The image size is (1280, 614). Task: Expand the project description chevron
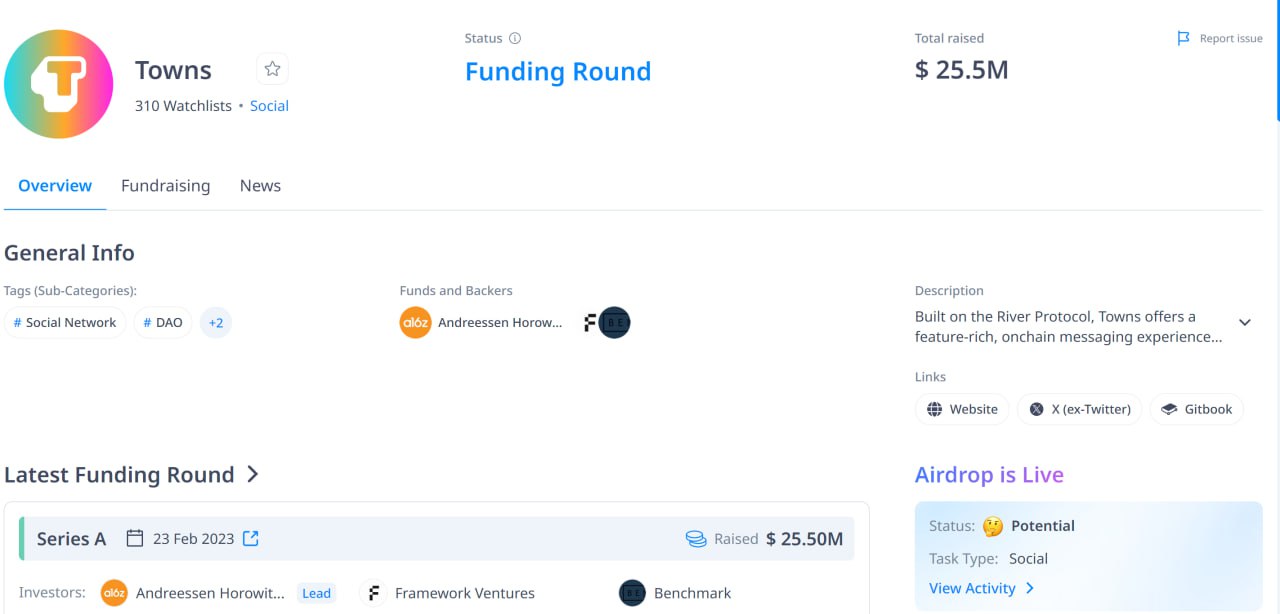[1245, 322]
